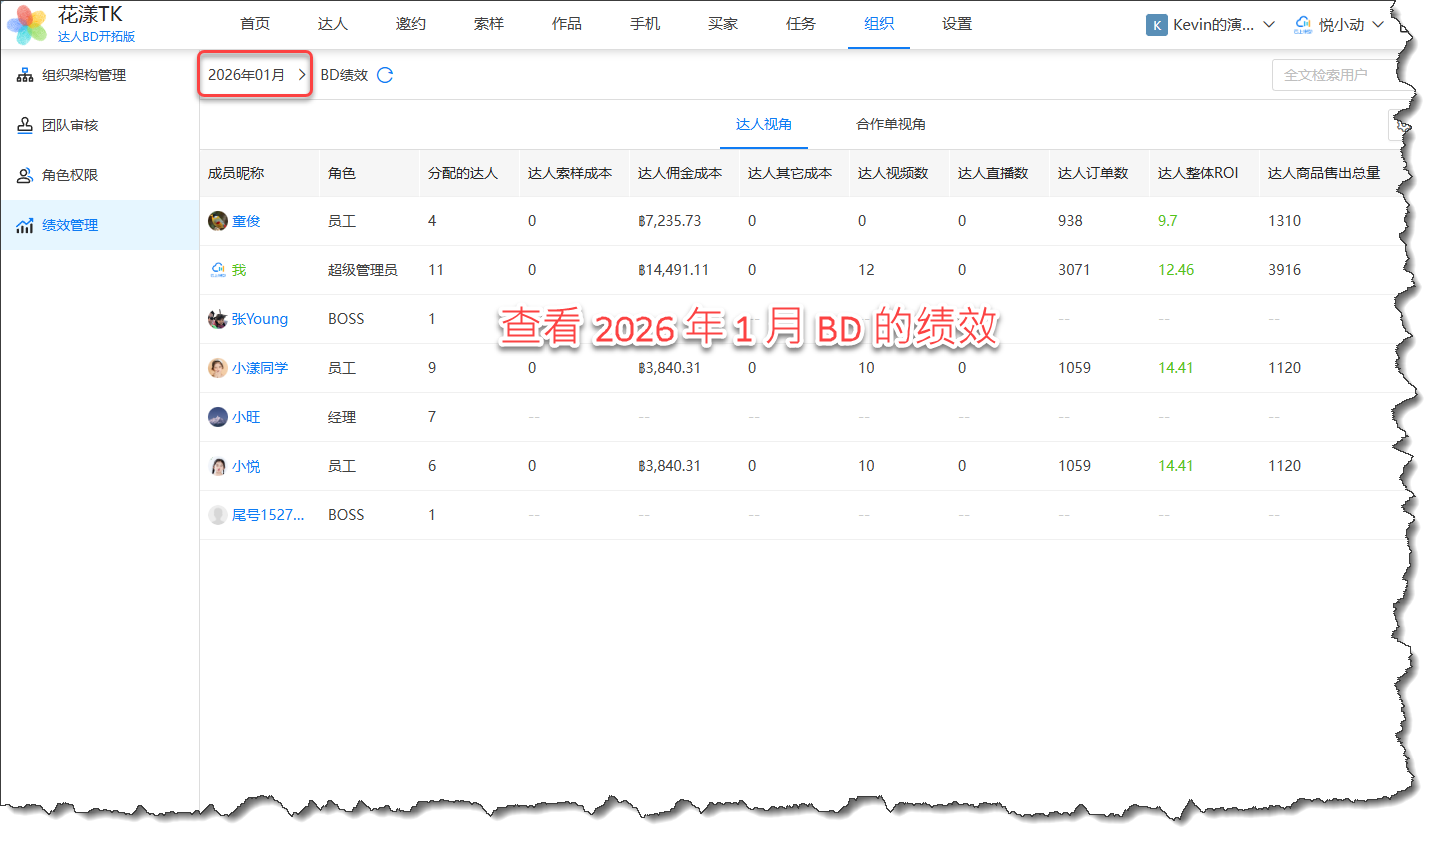Open member link 张Young
1438x842 pixels.
click(x=260, y=319)
